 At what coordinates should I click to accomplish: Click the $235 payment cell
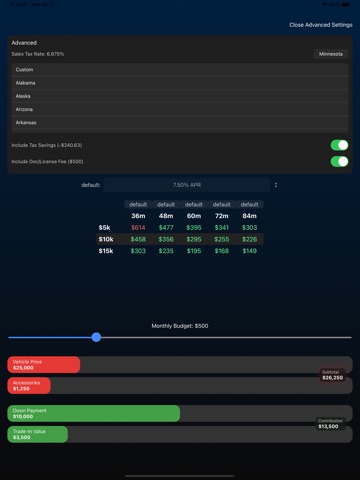coord(166,251)
